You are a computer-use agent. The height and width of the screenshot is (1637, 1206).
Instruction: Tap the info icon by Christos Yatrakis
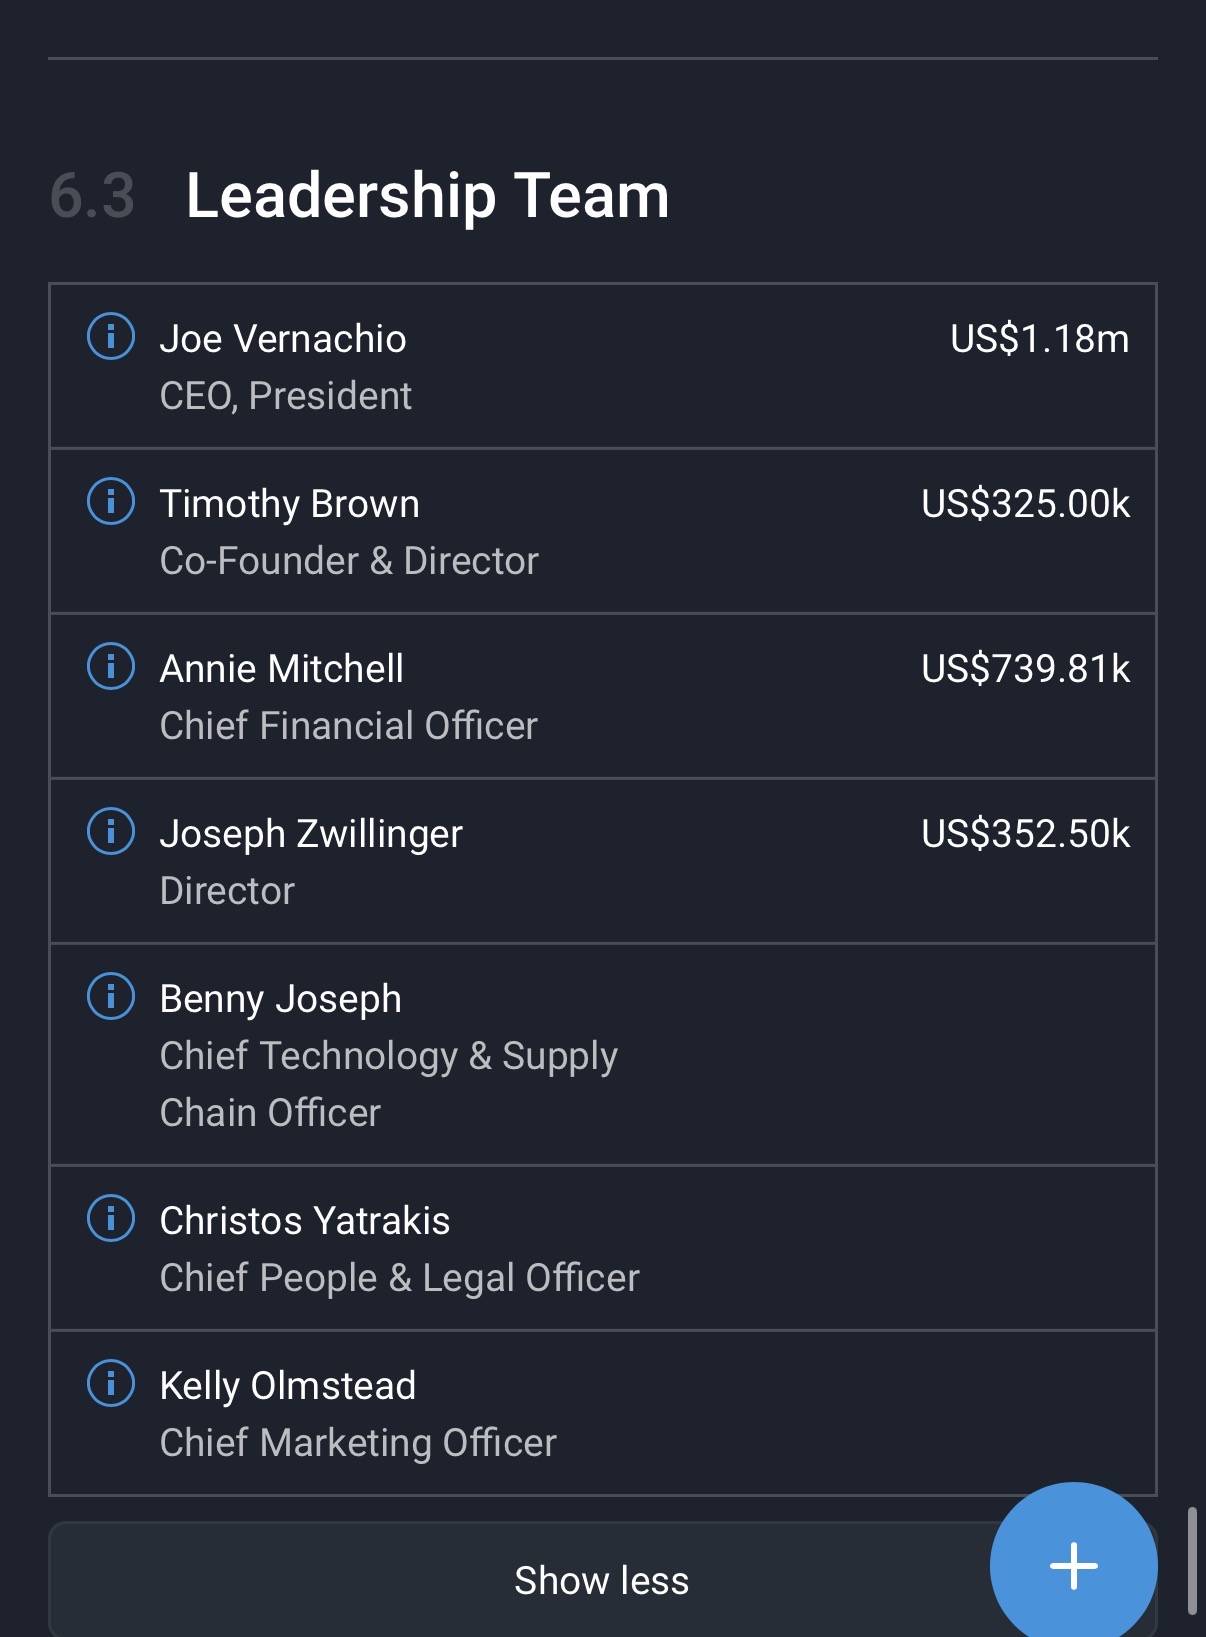pos(111,1218)
